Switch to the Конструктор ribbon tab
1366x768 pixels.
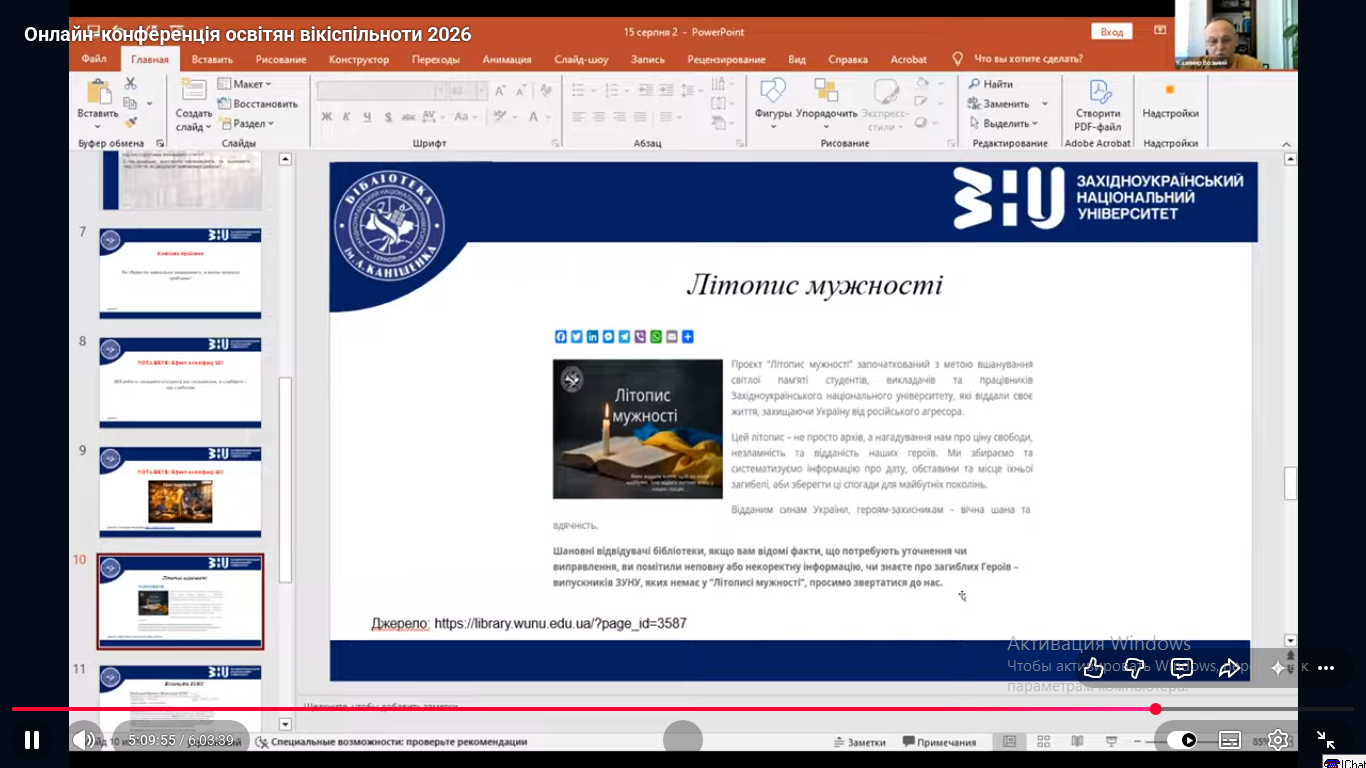(358, 59)
